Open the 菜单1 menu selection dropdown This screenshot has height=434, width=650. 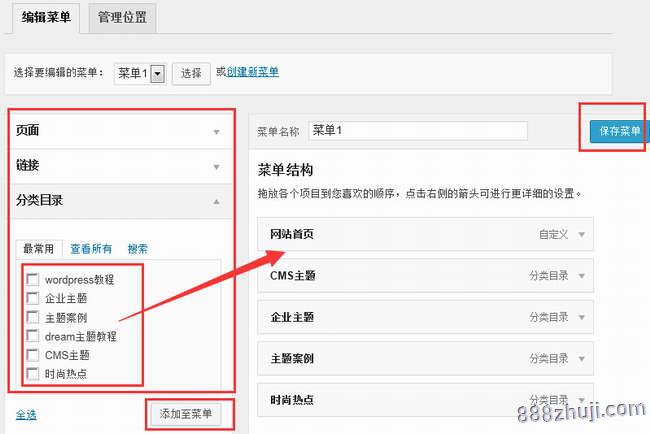point(140,74)
